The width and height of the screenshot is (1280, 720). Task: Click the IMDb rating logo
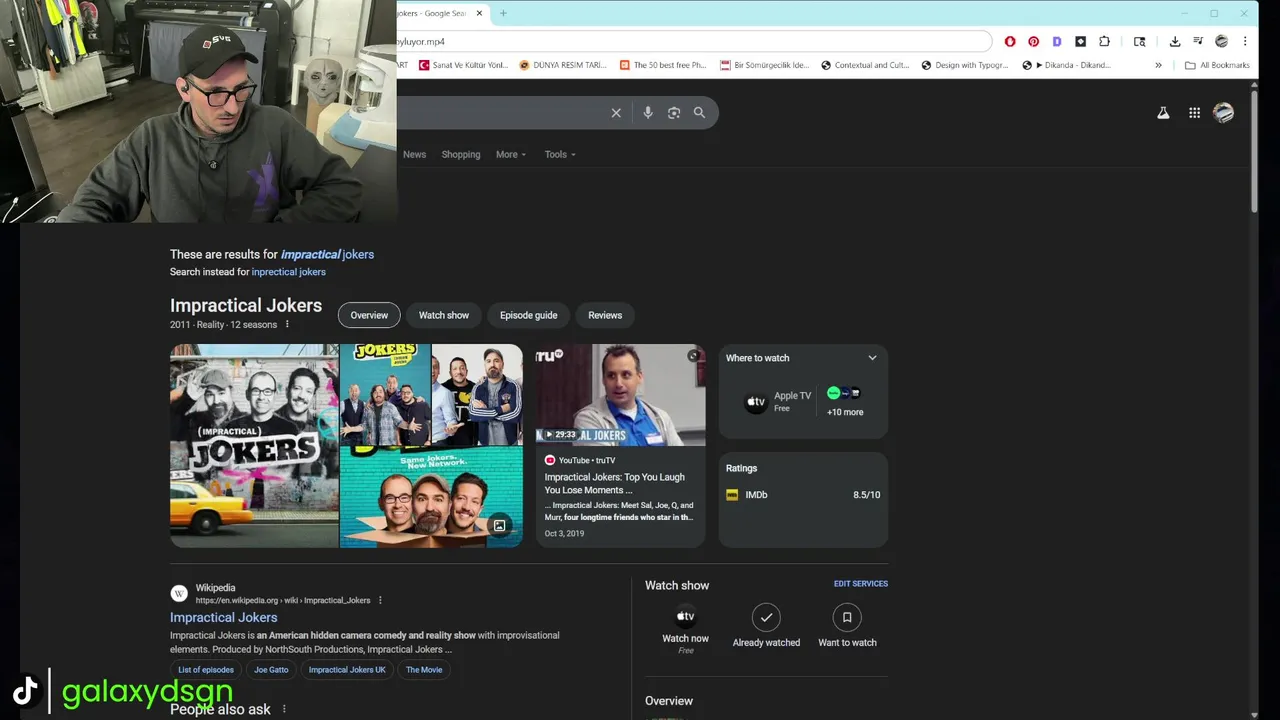tap(732, 495)
